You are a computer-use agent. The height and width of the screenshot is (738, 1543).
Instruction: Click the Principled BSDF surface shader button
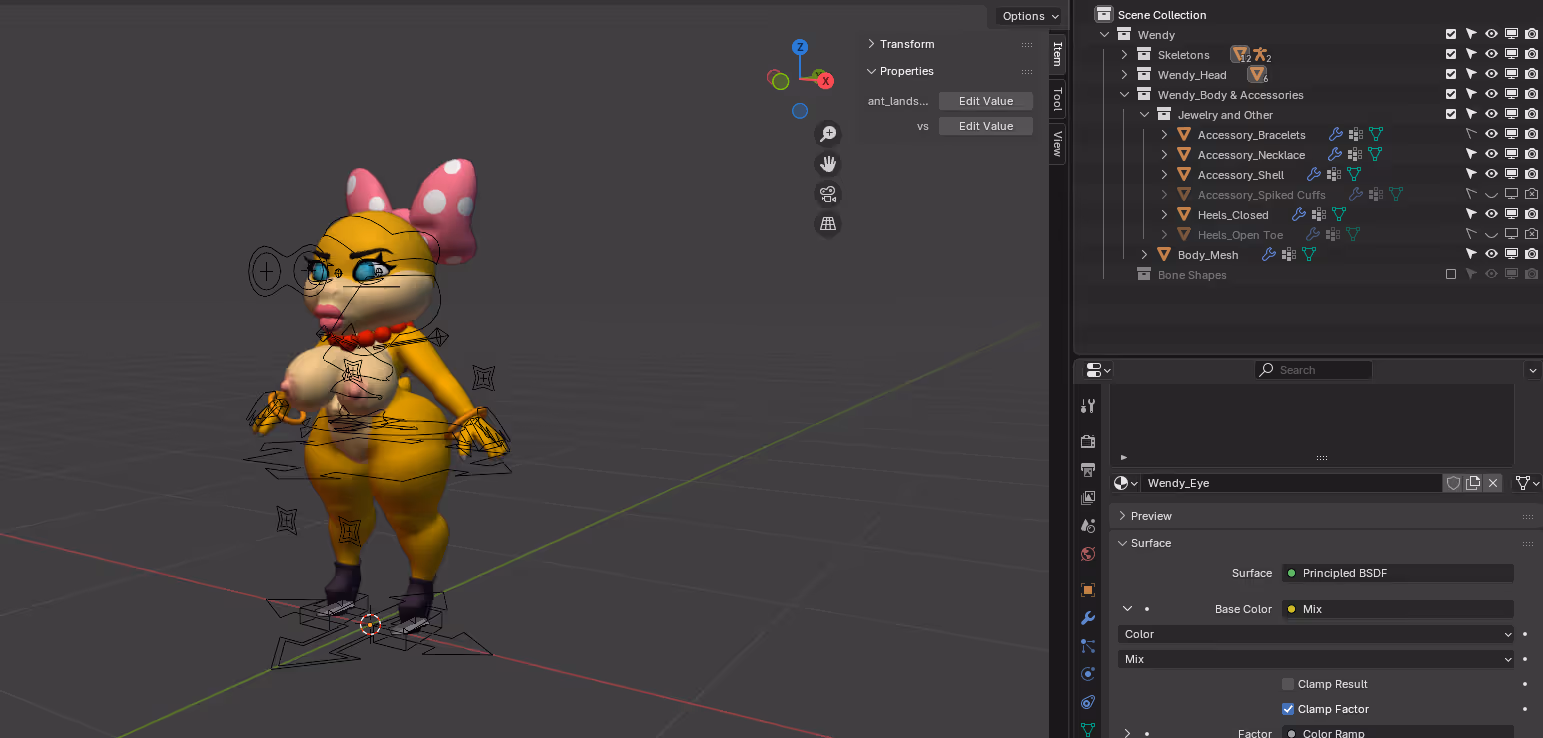point(1398,573)
